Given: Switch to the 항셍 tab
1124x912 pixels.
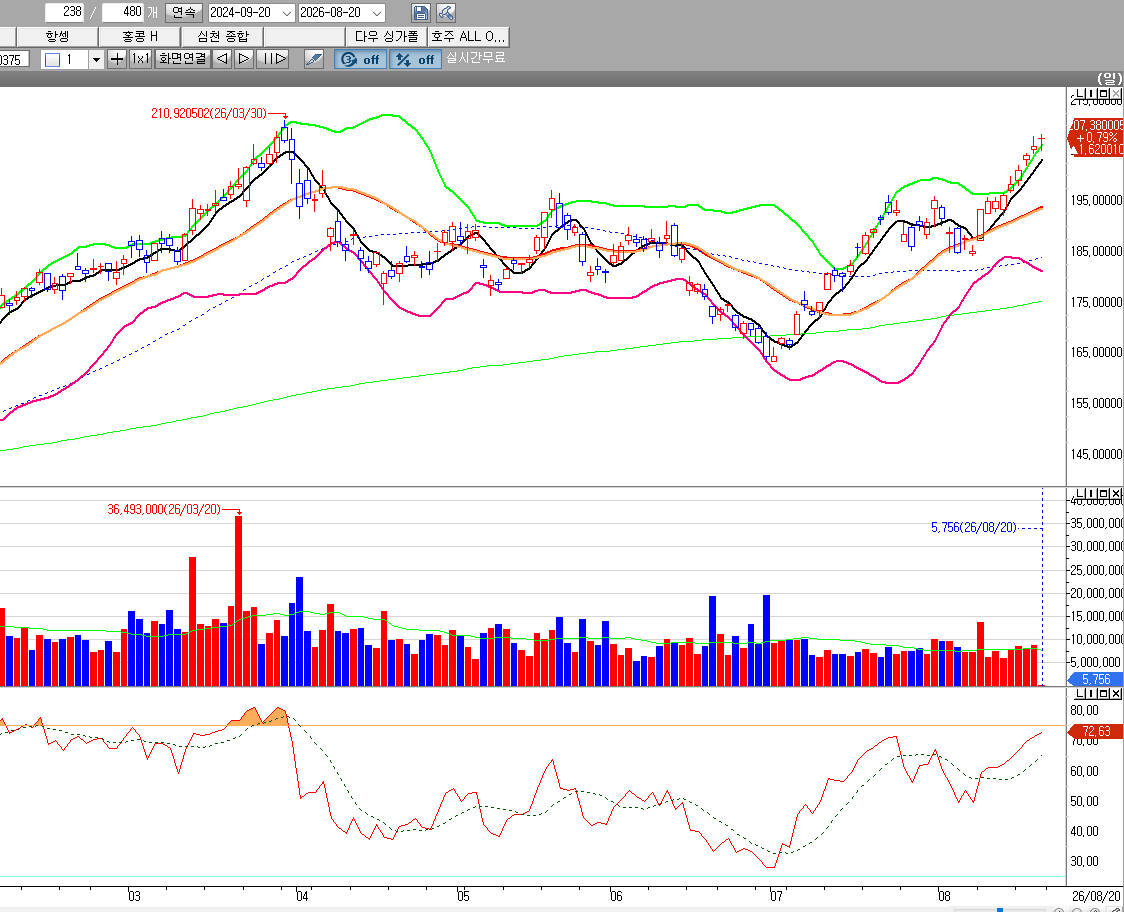Looking at the screenshot, I should coord(57,36).
